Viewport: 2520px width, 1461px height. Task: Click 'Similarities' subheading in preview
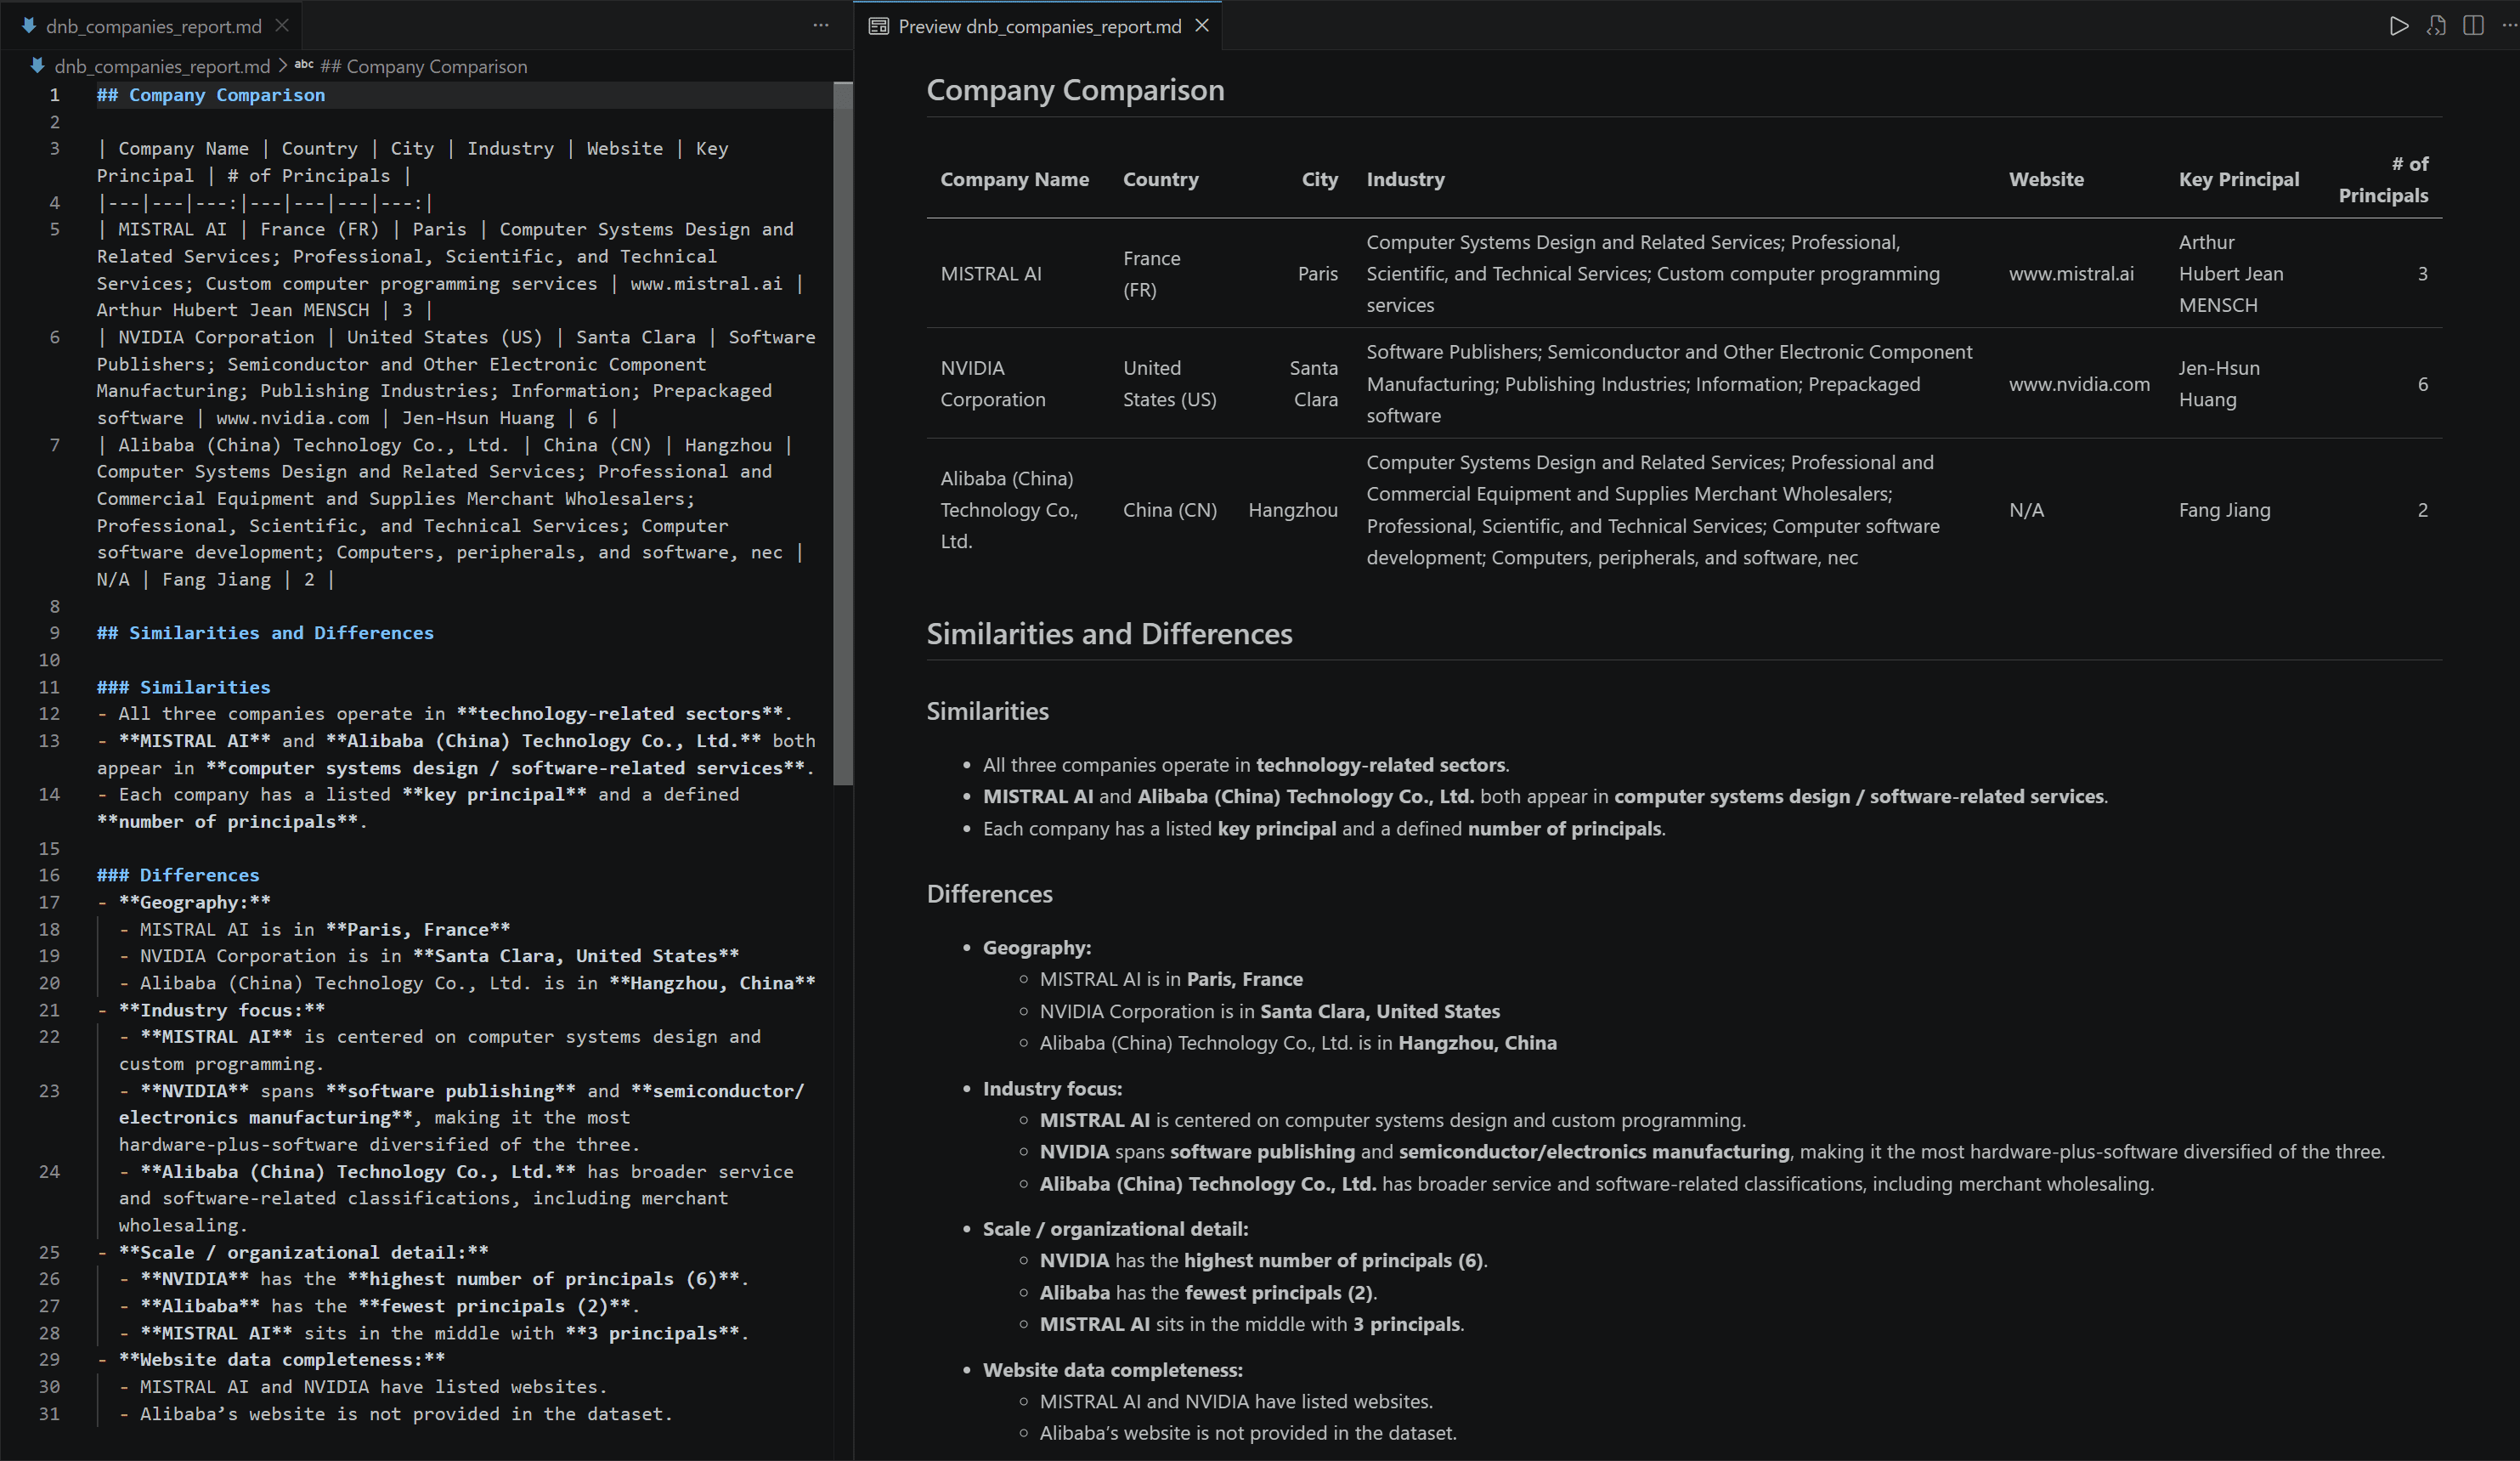987,711
